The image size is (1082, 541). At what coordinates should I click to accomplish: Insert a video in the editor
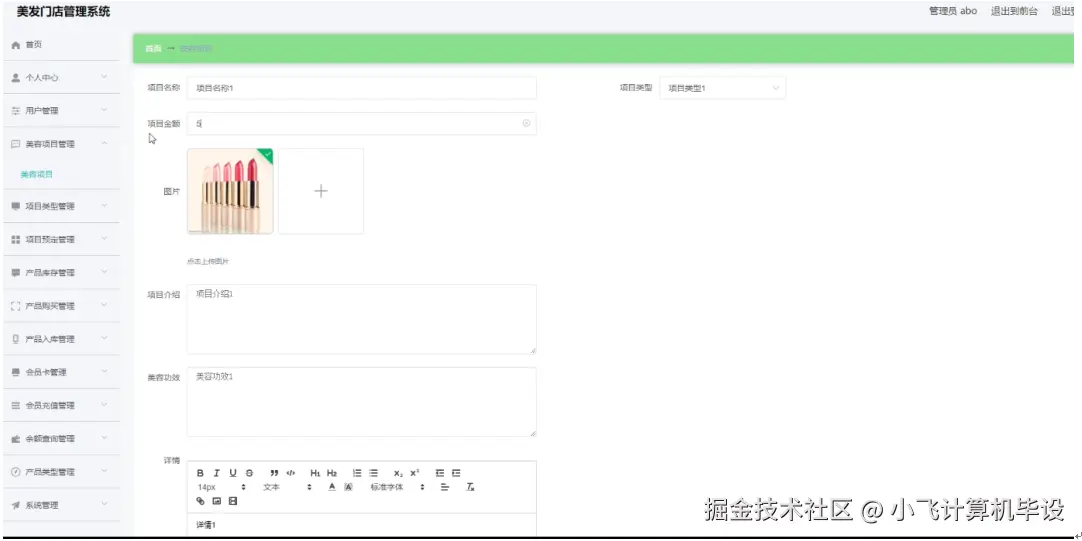coord(233,501)
